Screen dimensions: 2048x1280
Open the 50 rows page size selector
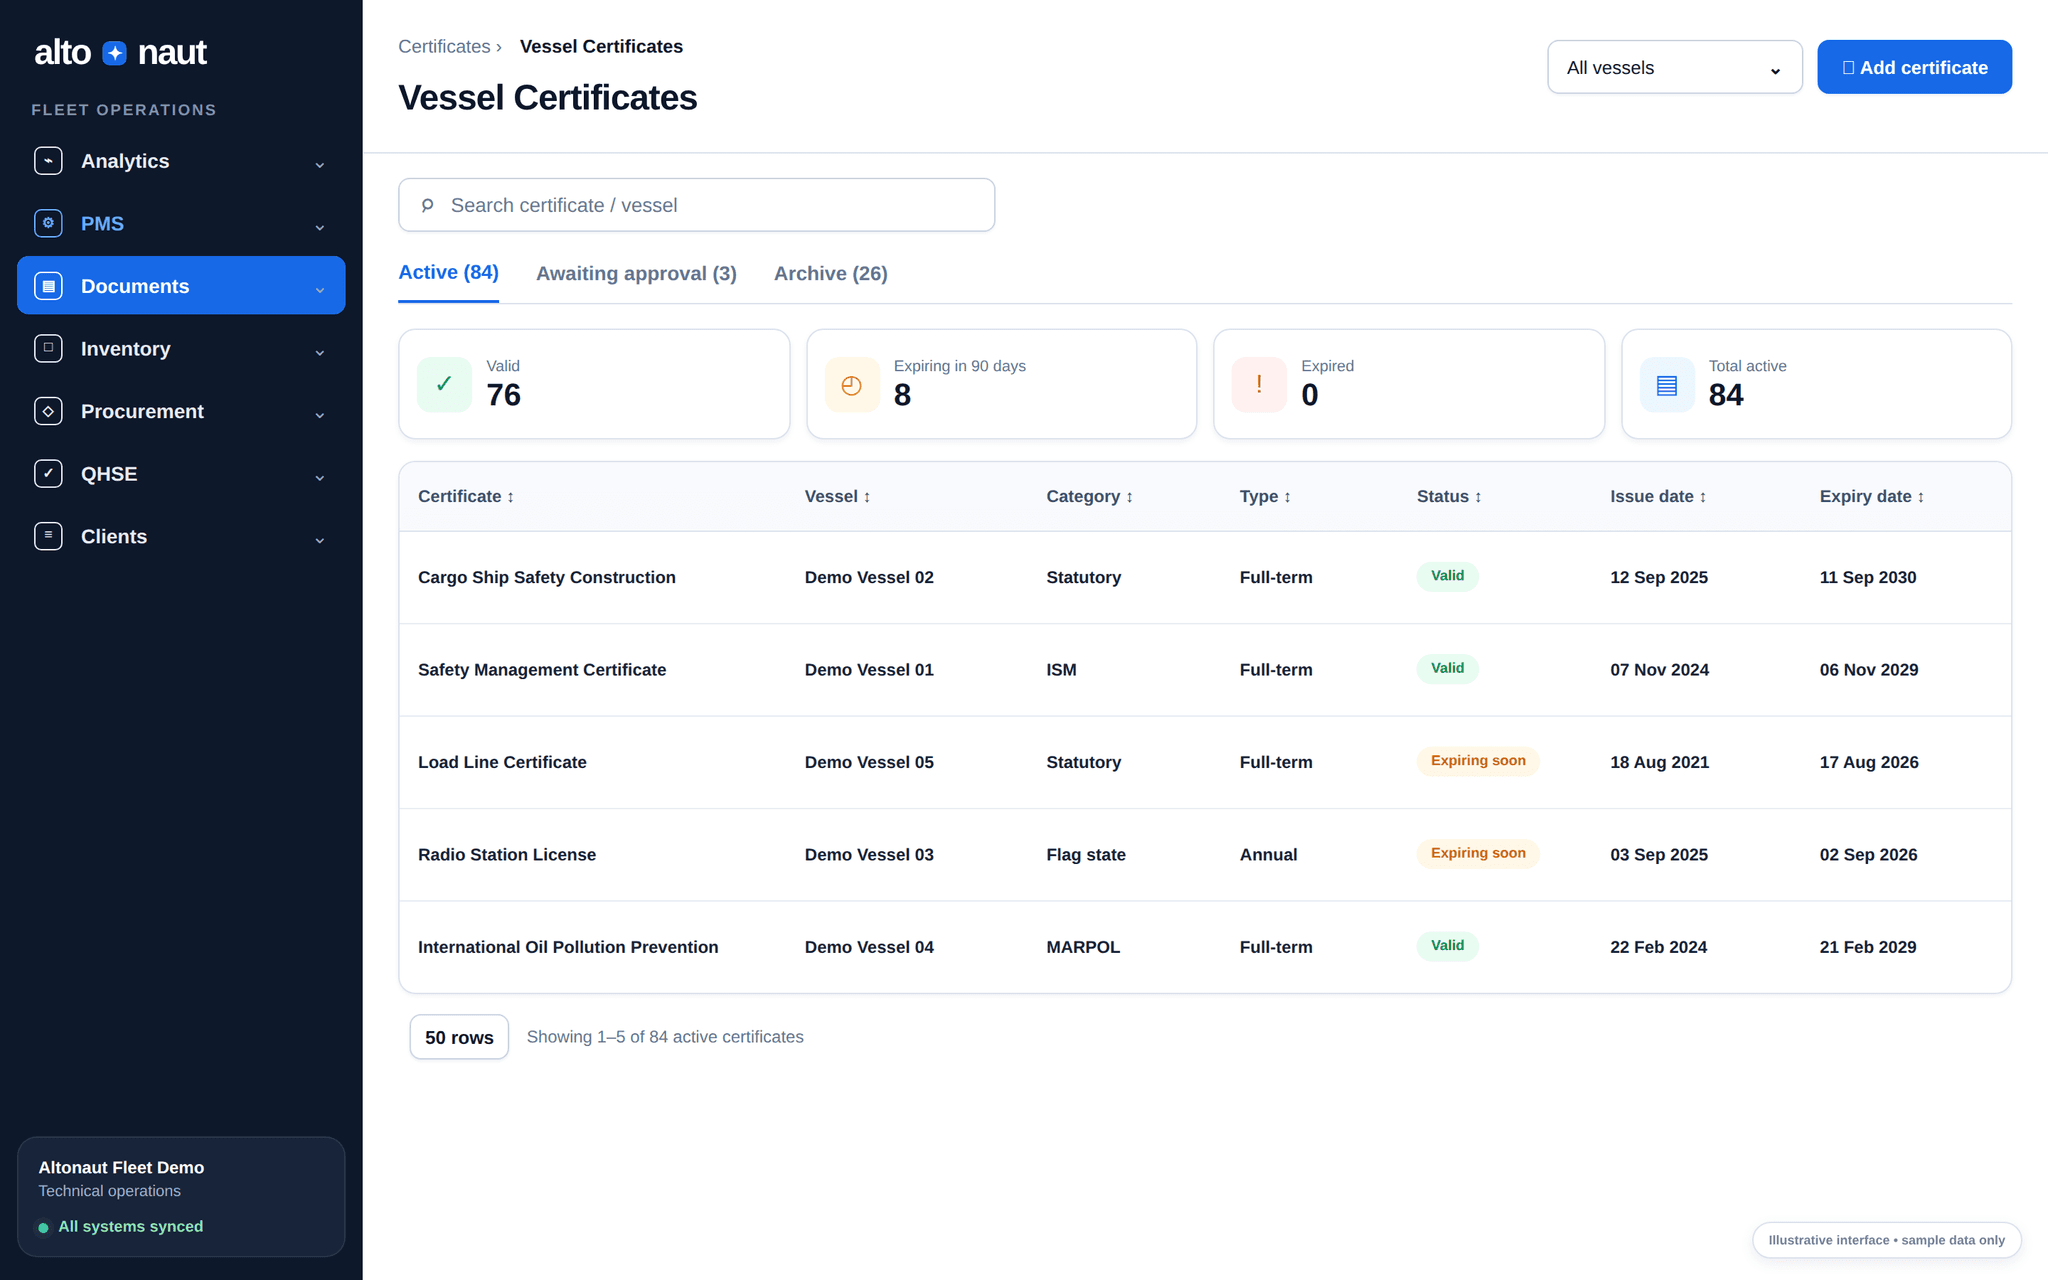[x=459, y=1037]
